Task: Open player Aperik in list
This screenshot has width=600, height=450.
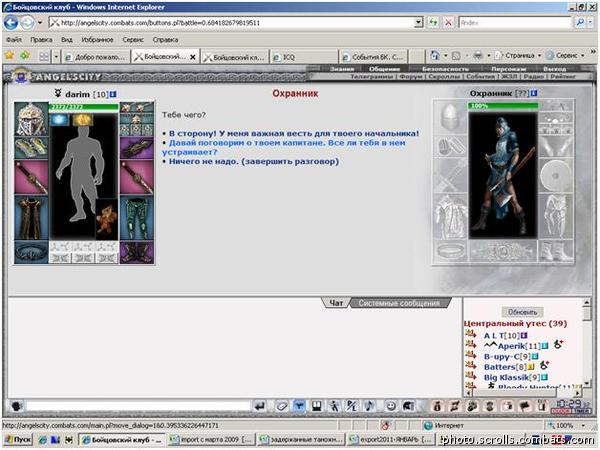Action: (x=511, y=346)
